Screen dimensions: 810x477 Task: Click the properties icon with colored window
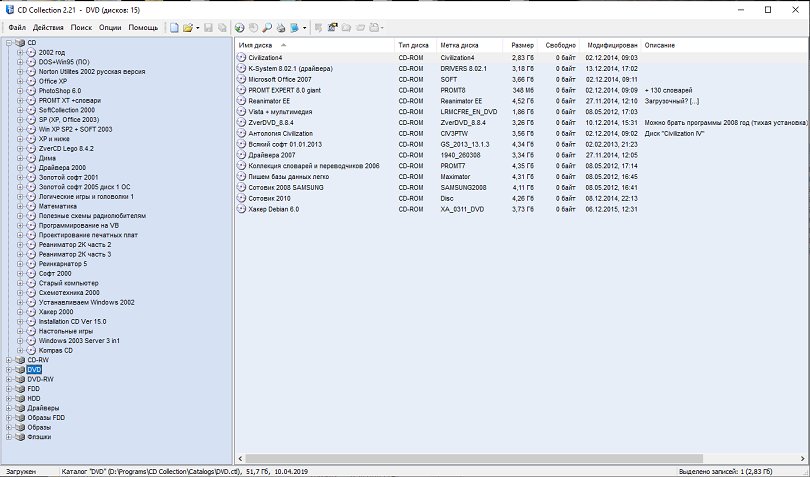point(332,27)
